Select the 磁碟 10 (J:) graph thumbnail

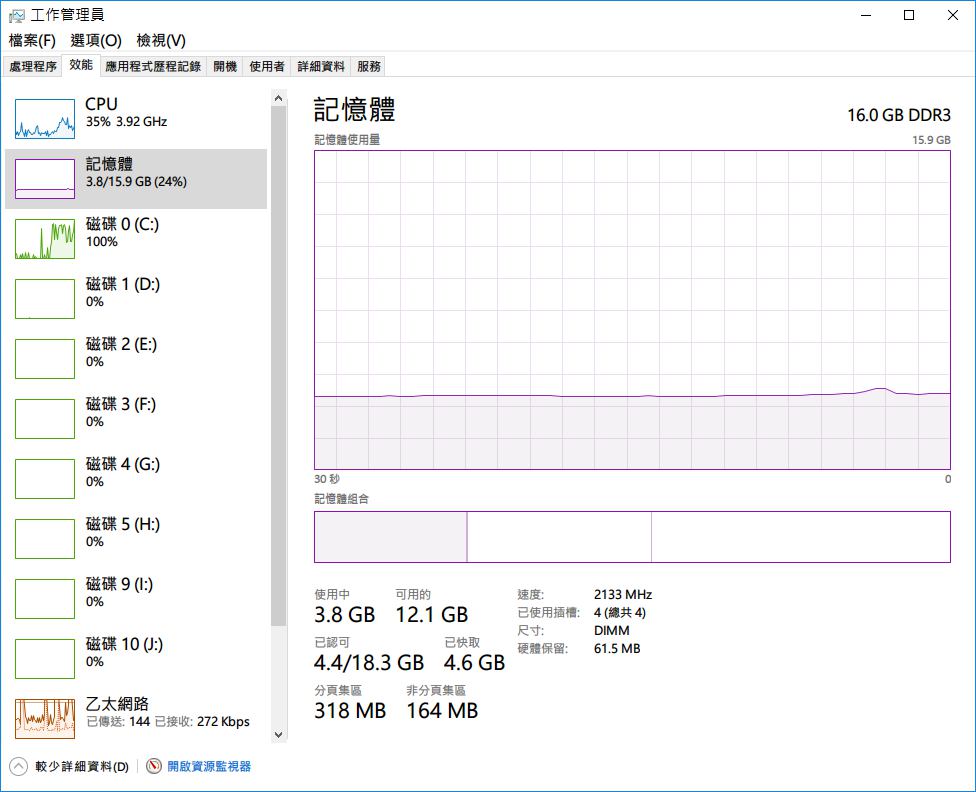tap(45, 659)
